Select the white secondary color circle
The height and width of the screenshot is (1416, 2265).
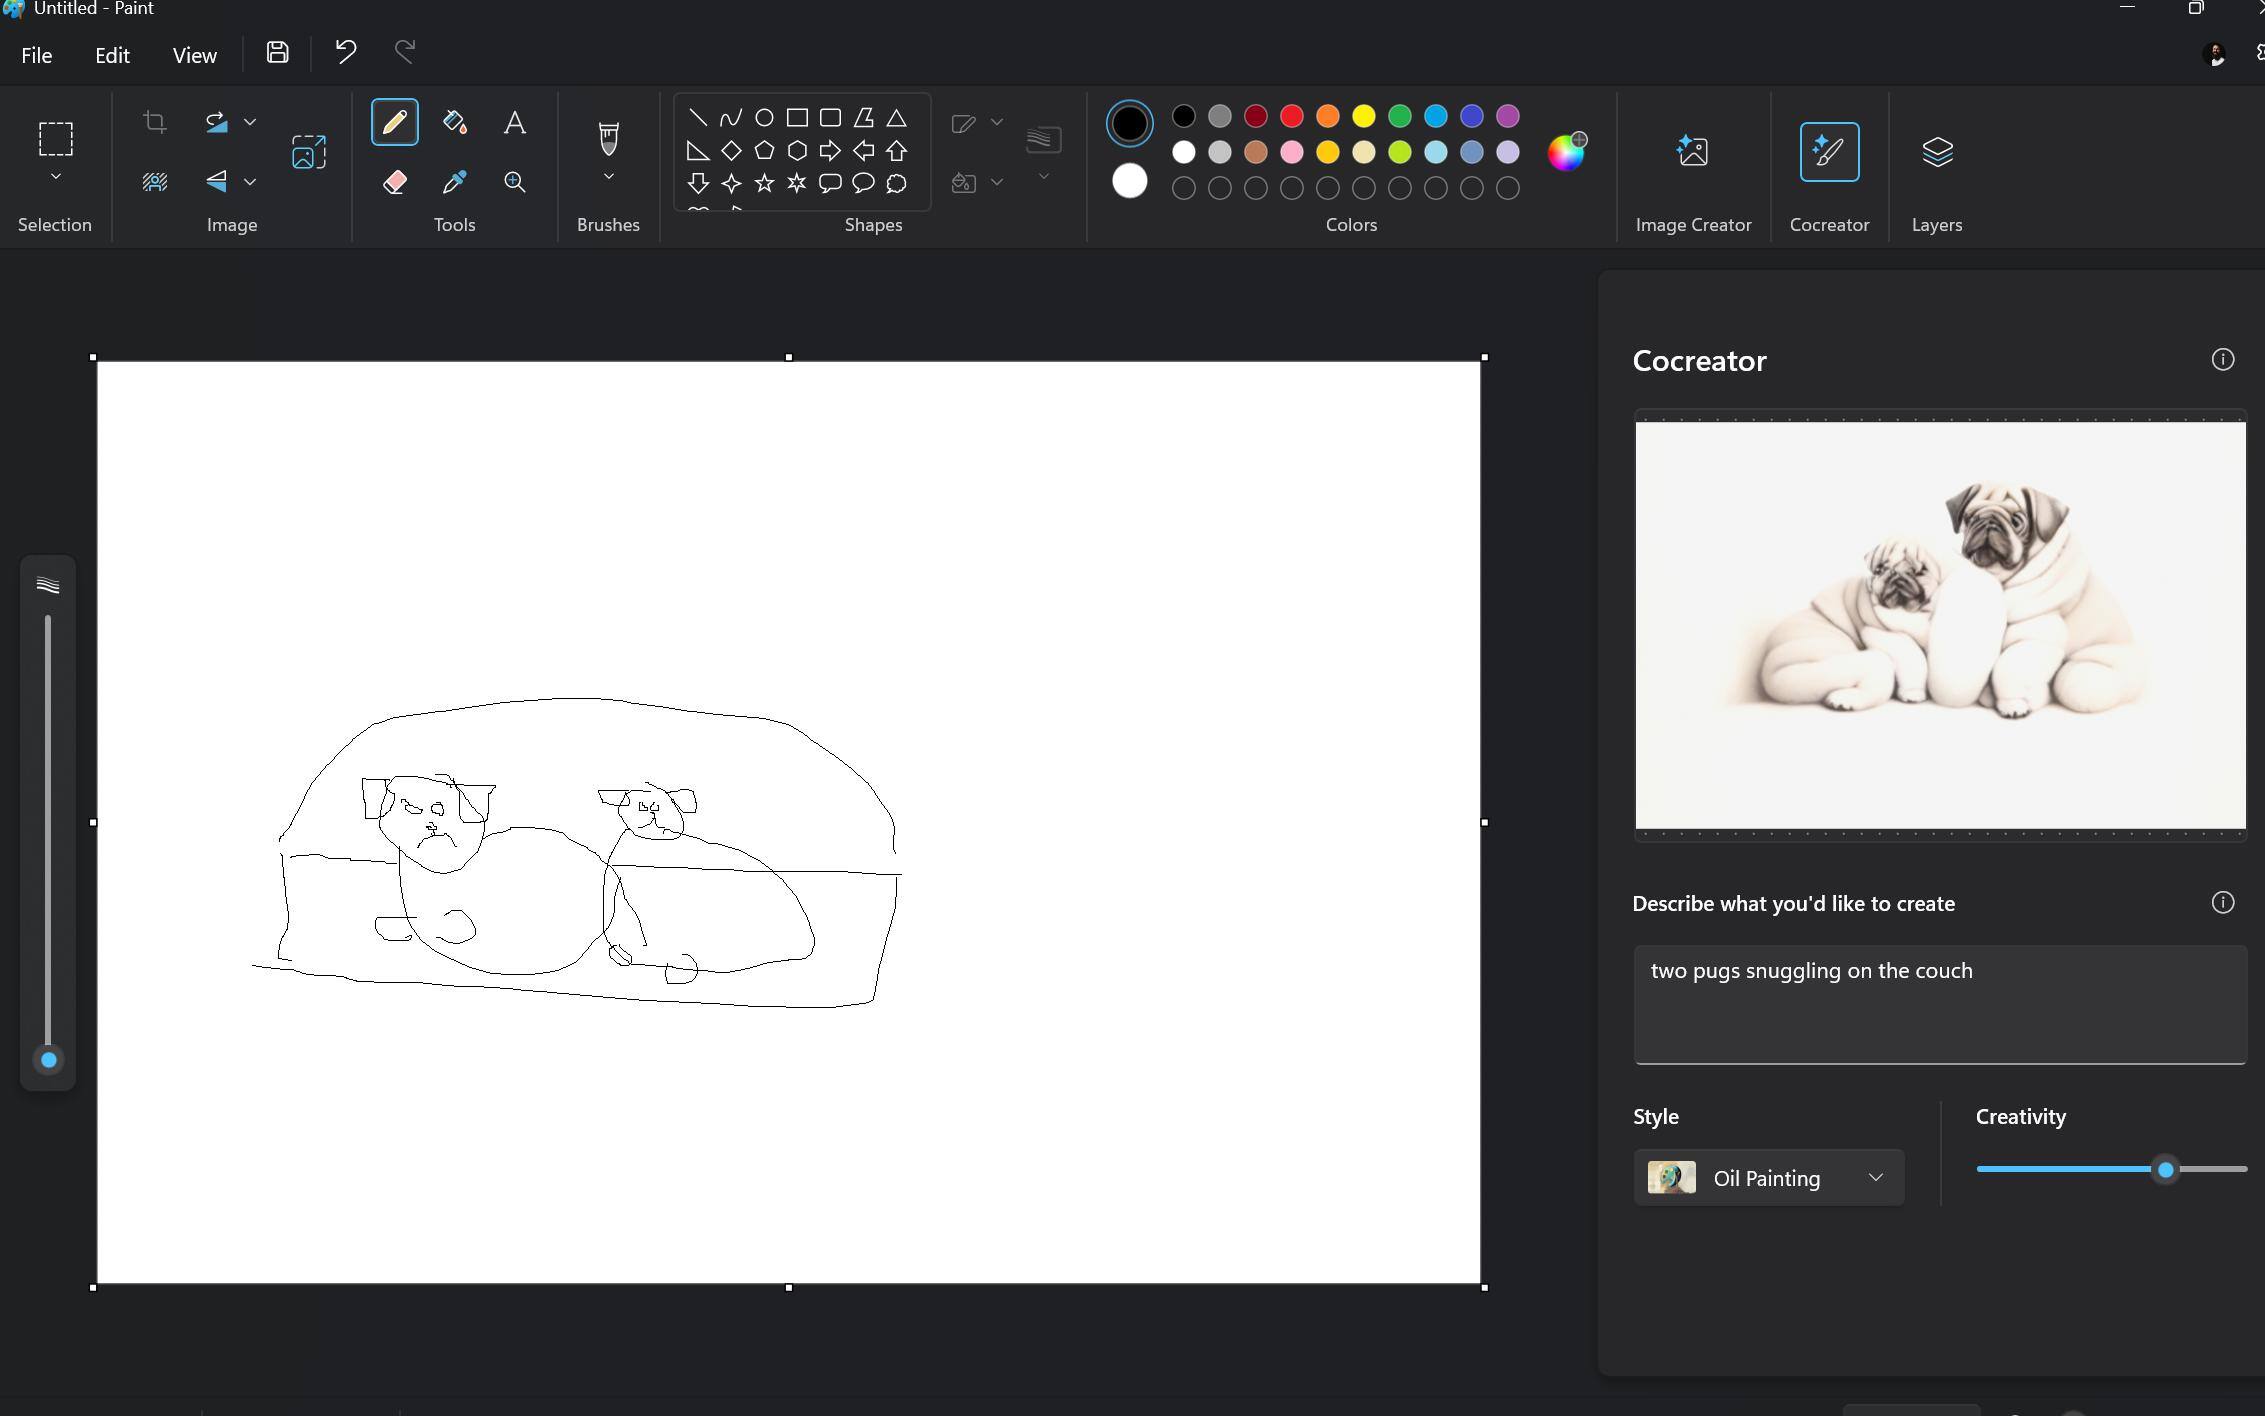(x=1129, y=182)
